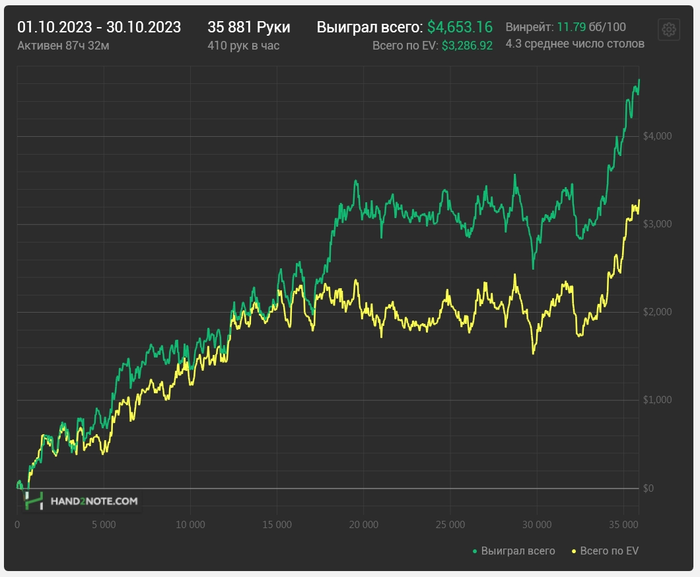Click "4.3 среднее число столов" text
This screenshot has width=700, height=577.
click(x=575, y=44)
